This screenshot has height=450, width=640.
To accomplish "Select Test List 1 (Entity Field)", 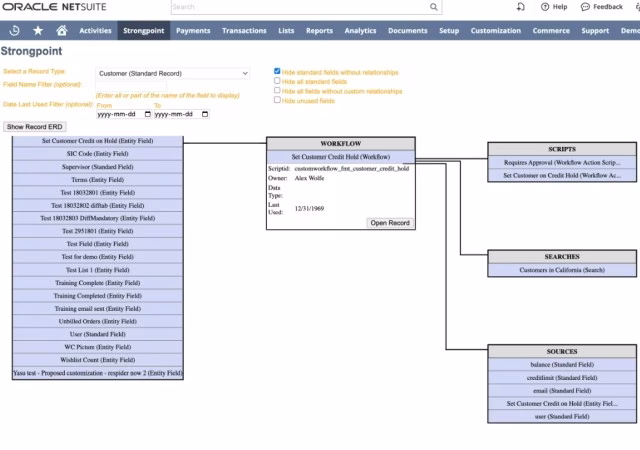I will (x=98, y=270).
